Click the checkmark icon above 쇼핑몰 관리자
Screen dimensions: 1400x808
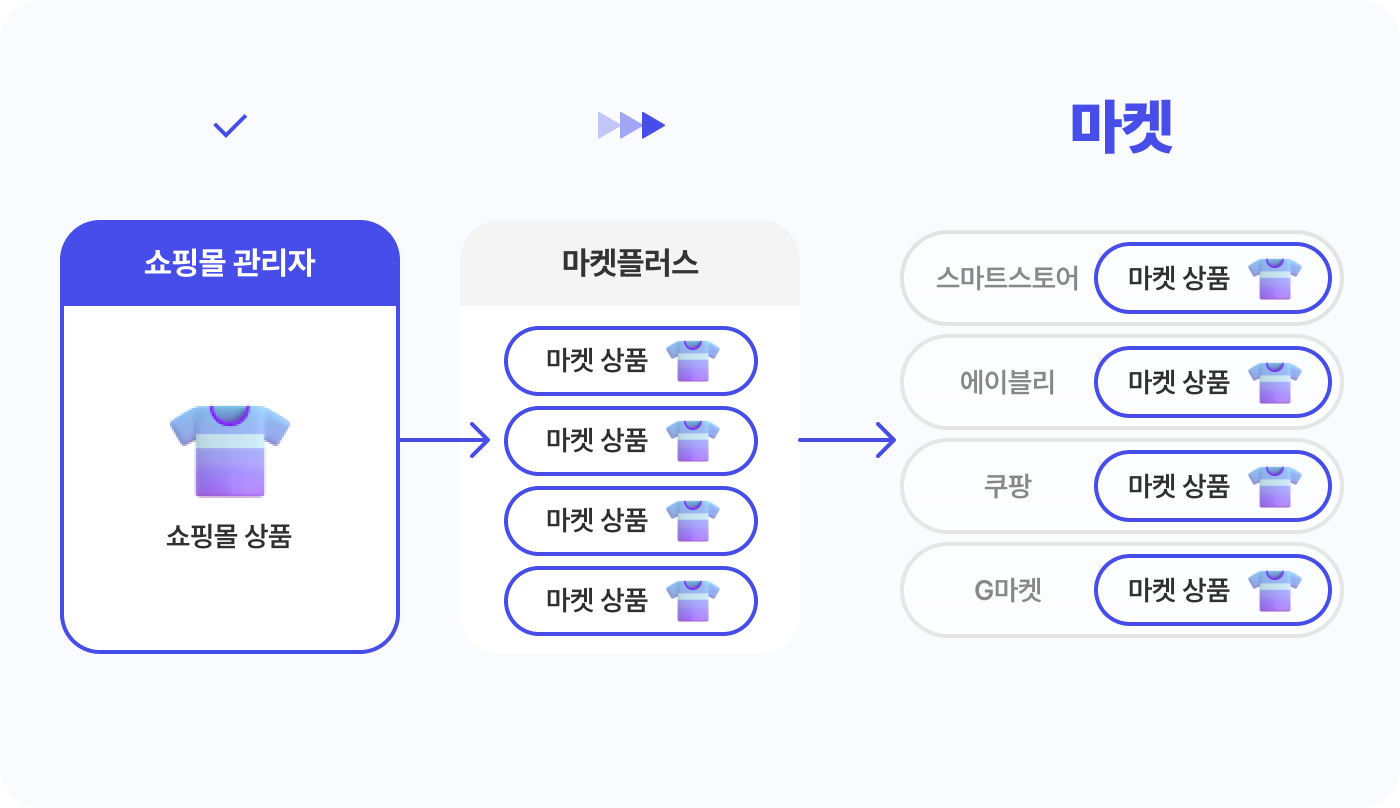tap(230, 126)
